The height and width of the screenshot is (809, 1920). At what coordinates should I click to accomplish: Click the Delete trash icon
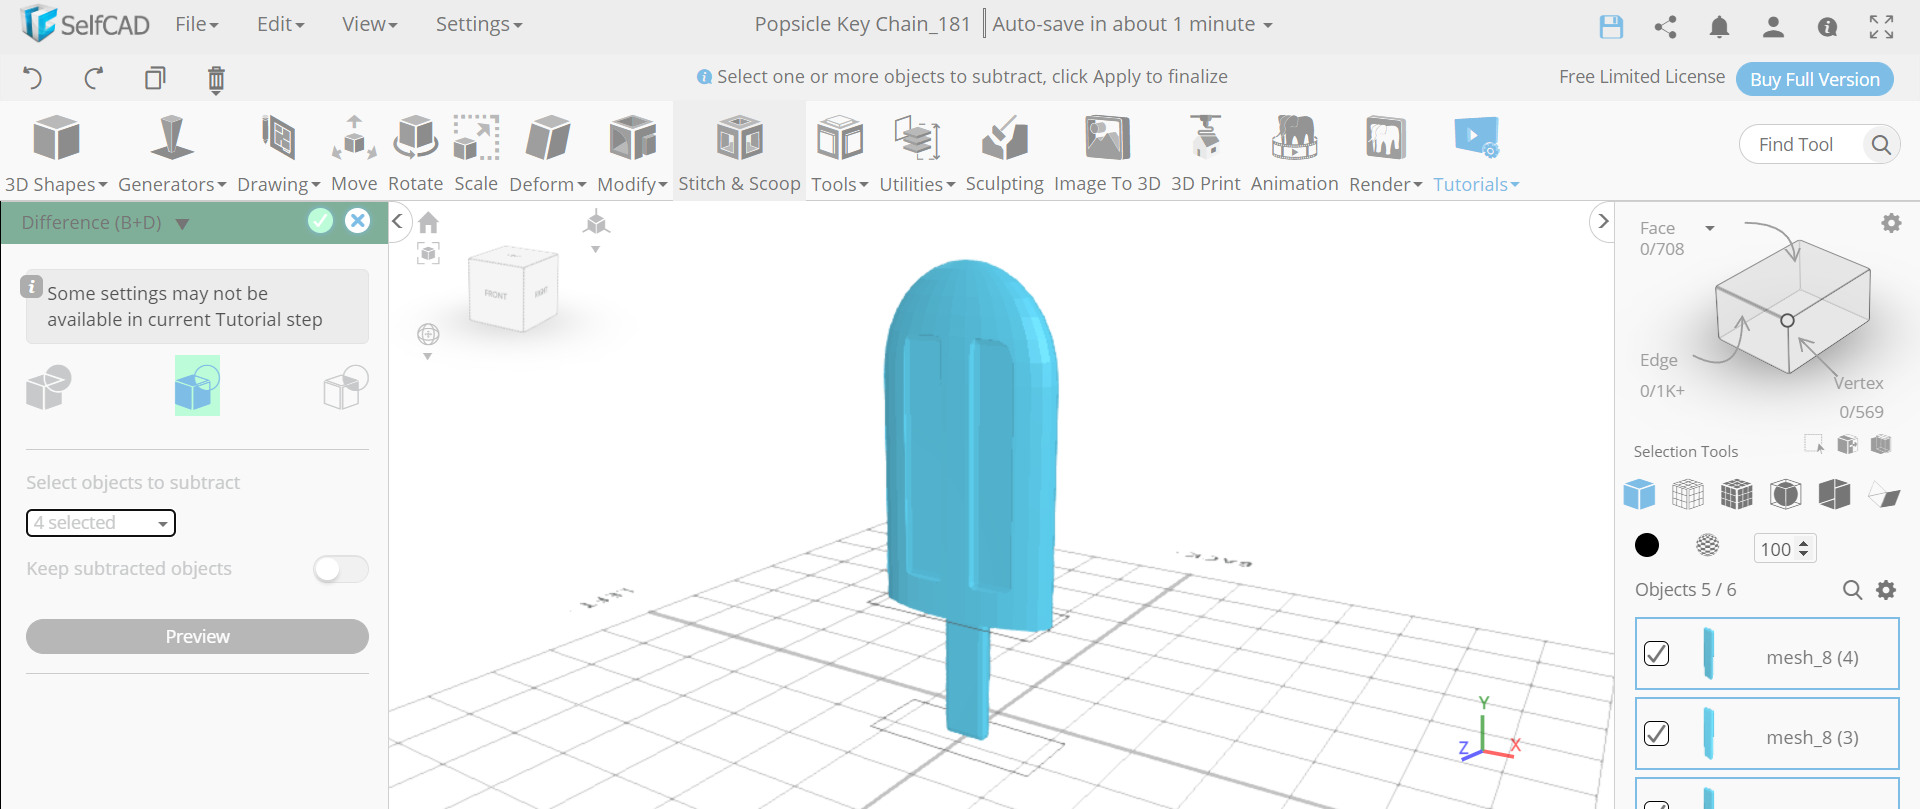click(216, 79)
